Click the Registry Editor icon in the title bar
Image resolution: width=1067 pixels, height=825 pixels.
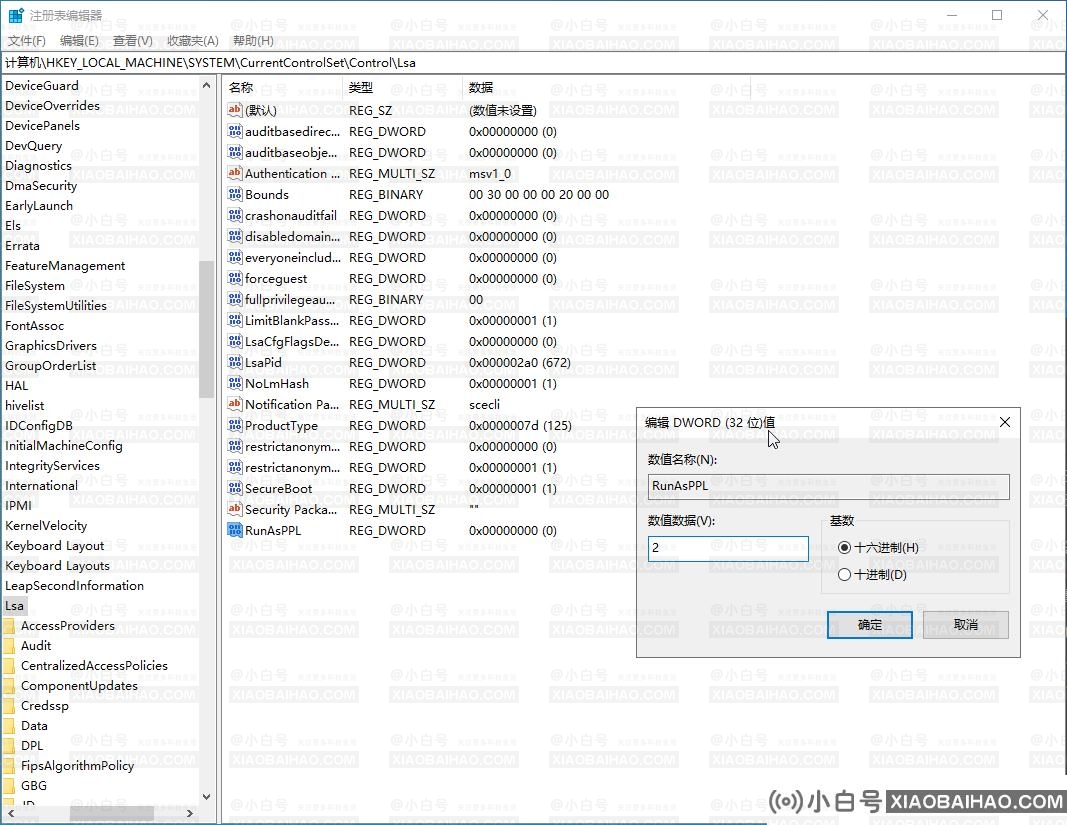coord(15,15)
